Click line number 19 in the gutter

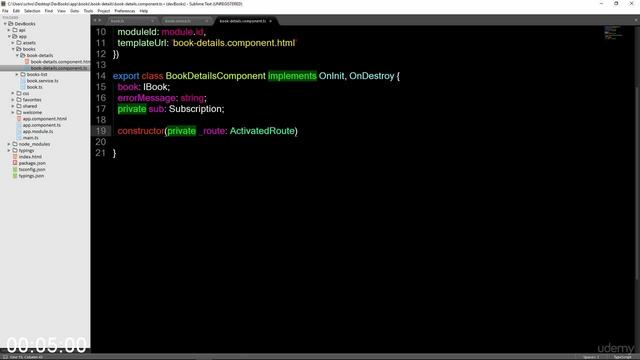click(x=100, y=131)
